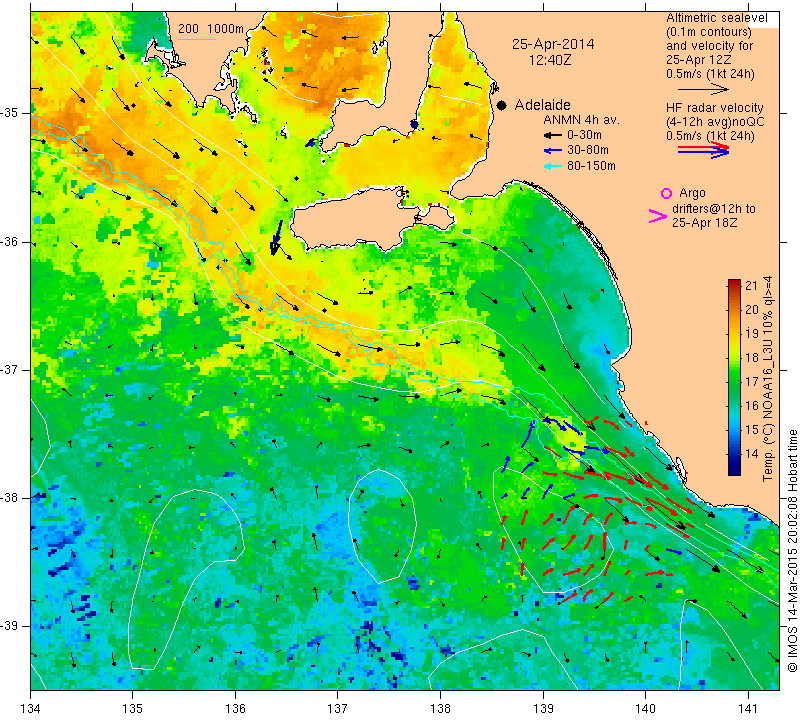Click latitude axis label -38
This screenshot has width=800, height=720.
[x=10, y=498]
